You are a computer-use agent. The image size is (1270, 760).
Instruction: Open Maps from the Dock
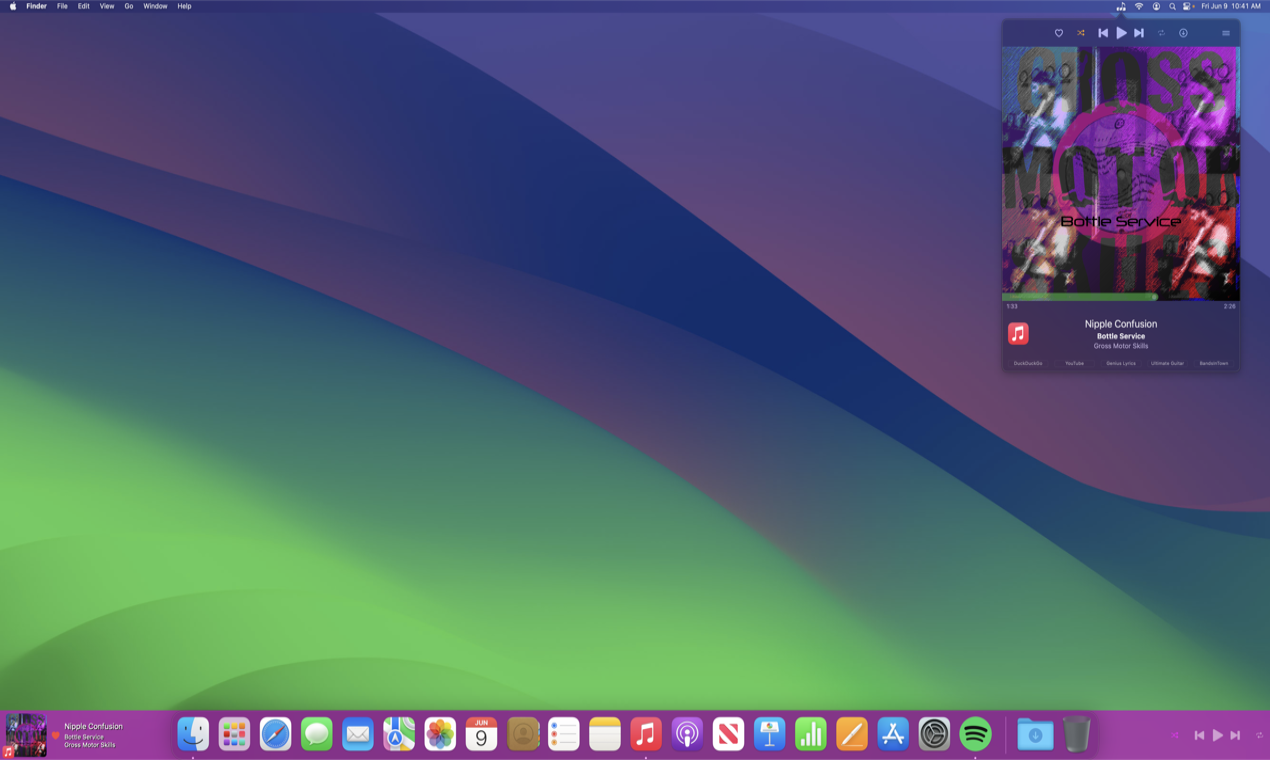[x=399, y=734]
